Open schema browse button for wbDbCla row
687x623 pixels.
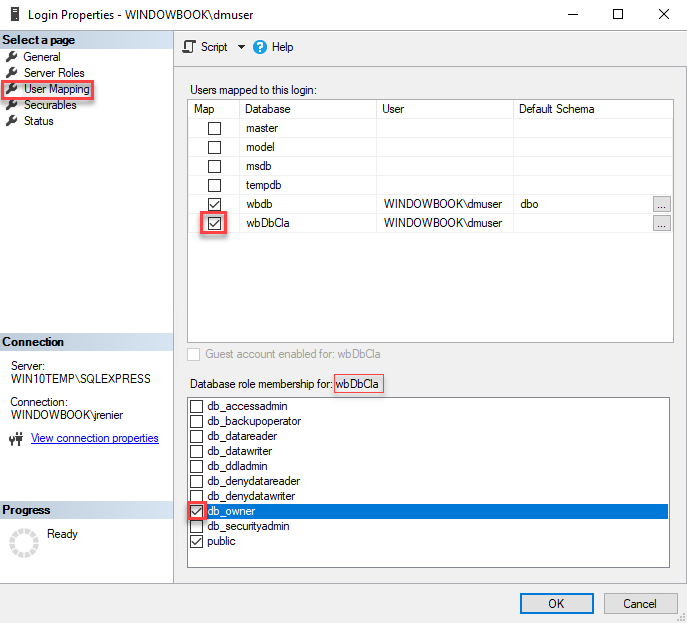click(x=662, y=223)
